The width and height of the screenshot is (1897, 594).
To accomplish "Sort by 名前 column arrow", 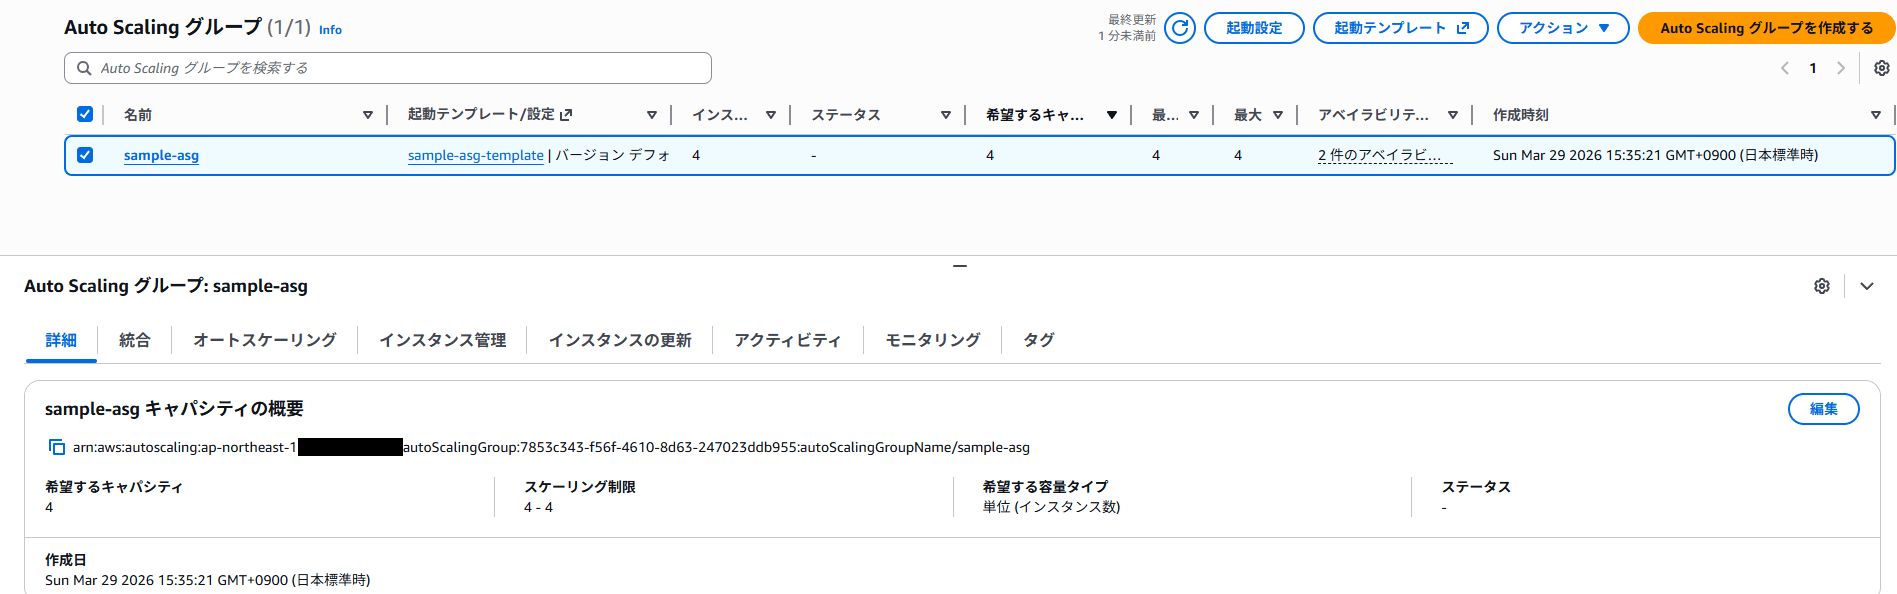I will (x=368, y=115).
